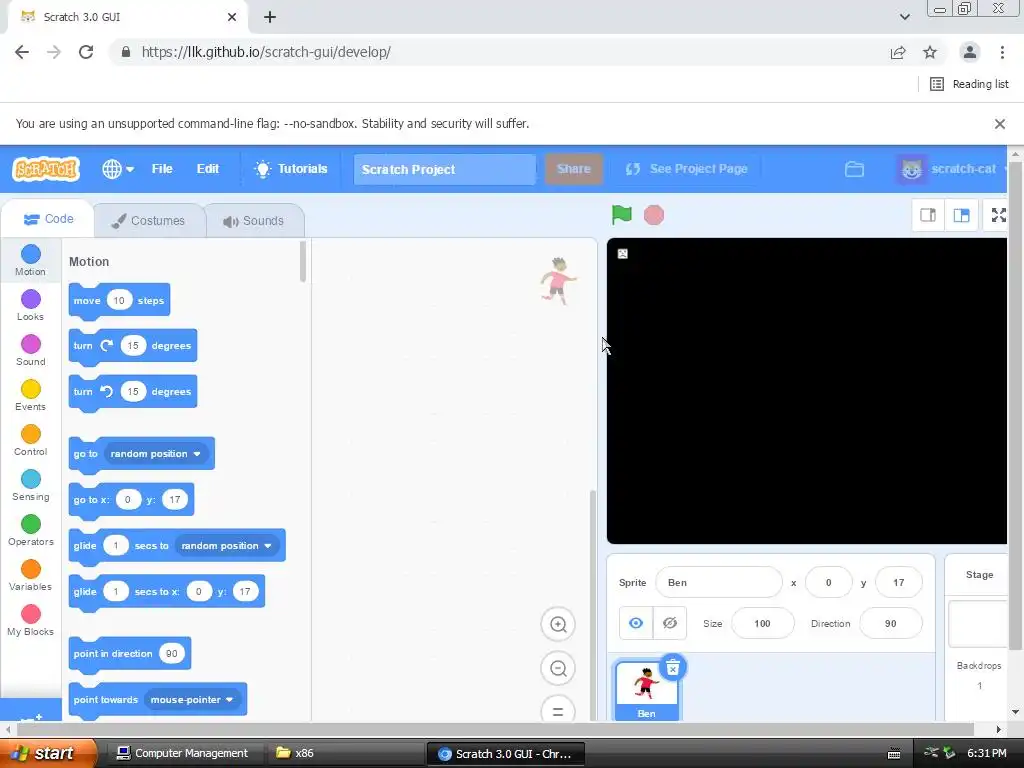This screenshot has width=1024, height=768.
Task: Click the Scratch Project title field
Action: 445,169
